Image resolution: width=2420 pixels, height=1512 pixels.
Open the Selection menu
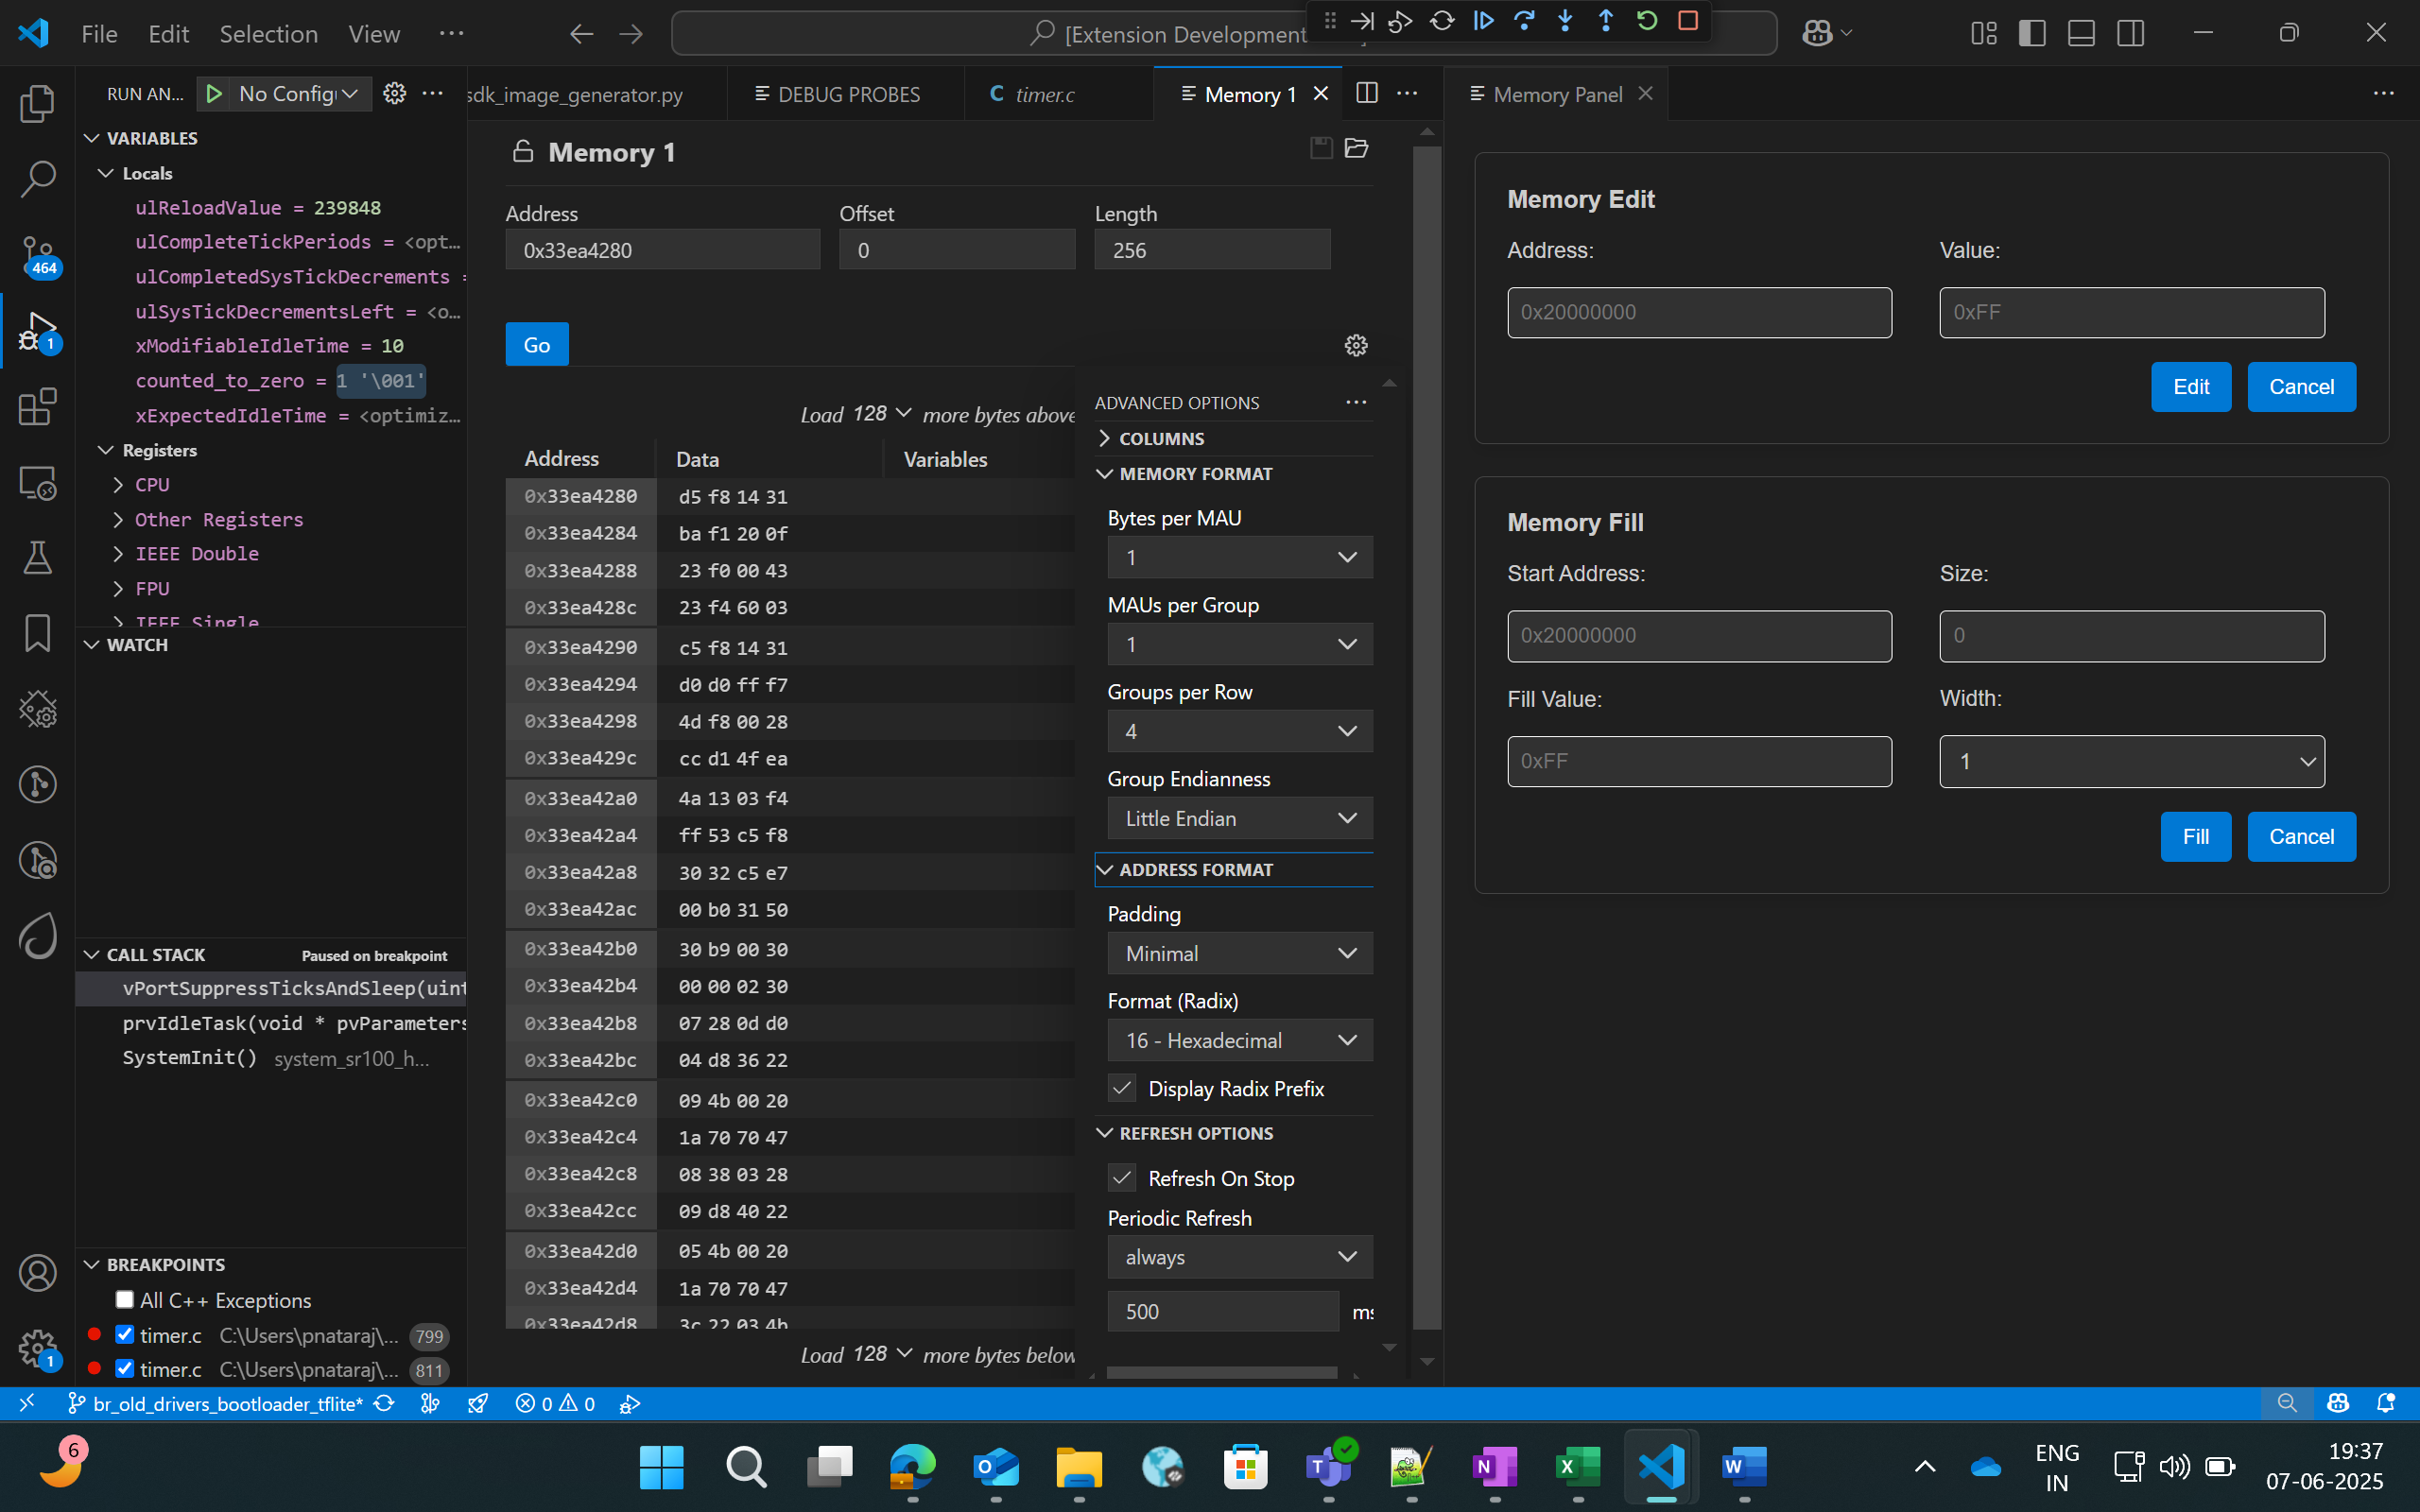pos(268,34)
